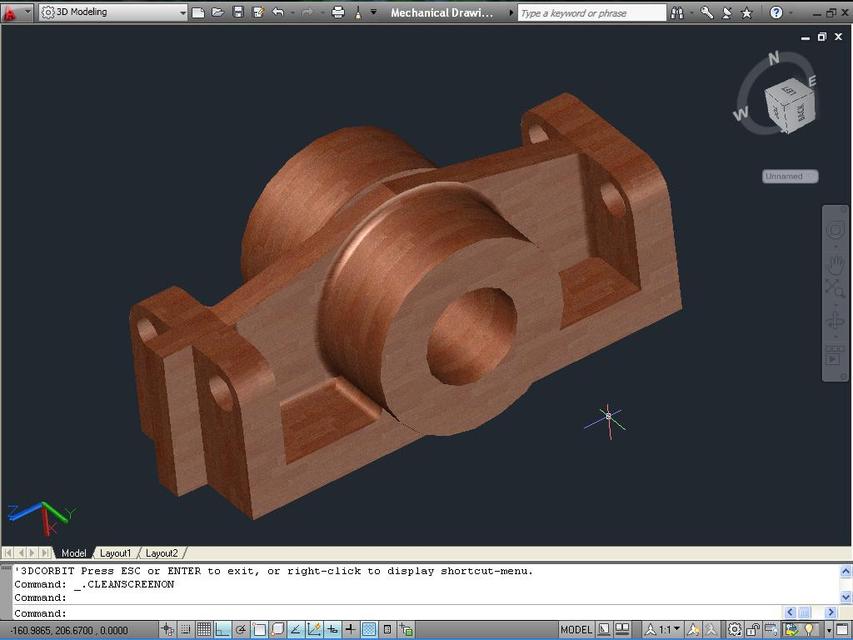Open the Pan tool in the navigation bar
This screenshot has width=853, height=640.
tap(835, 264)
